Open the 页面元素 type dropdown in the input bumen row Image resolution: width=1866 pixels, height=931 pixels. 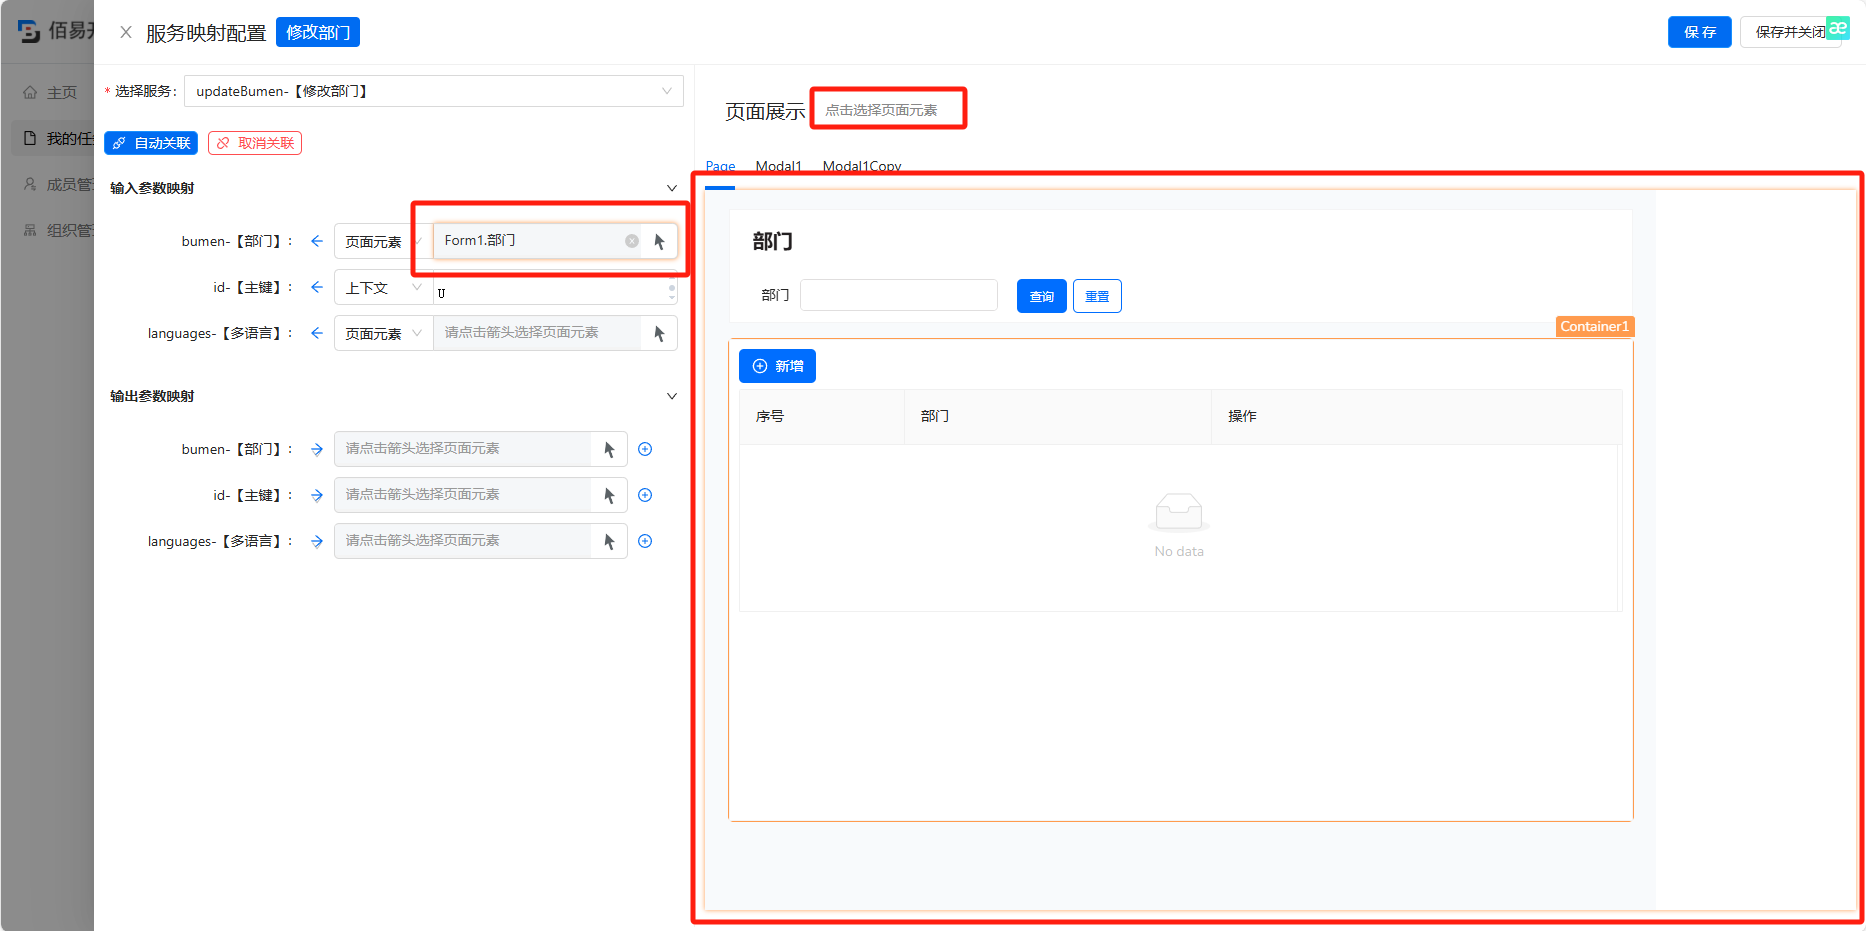383,241
